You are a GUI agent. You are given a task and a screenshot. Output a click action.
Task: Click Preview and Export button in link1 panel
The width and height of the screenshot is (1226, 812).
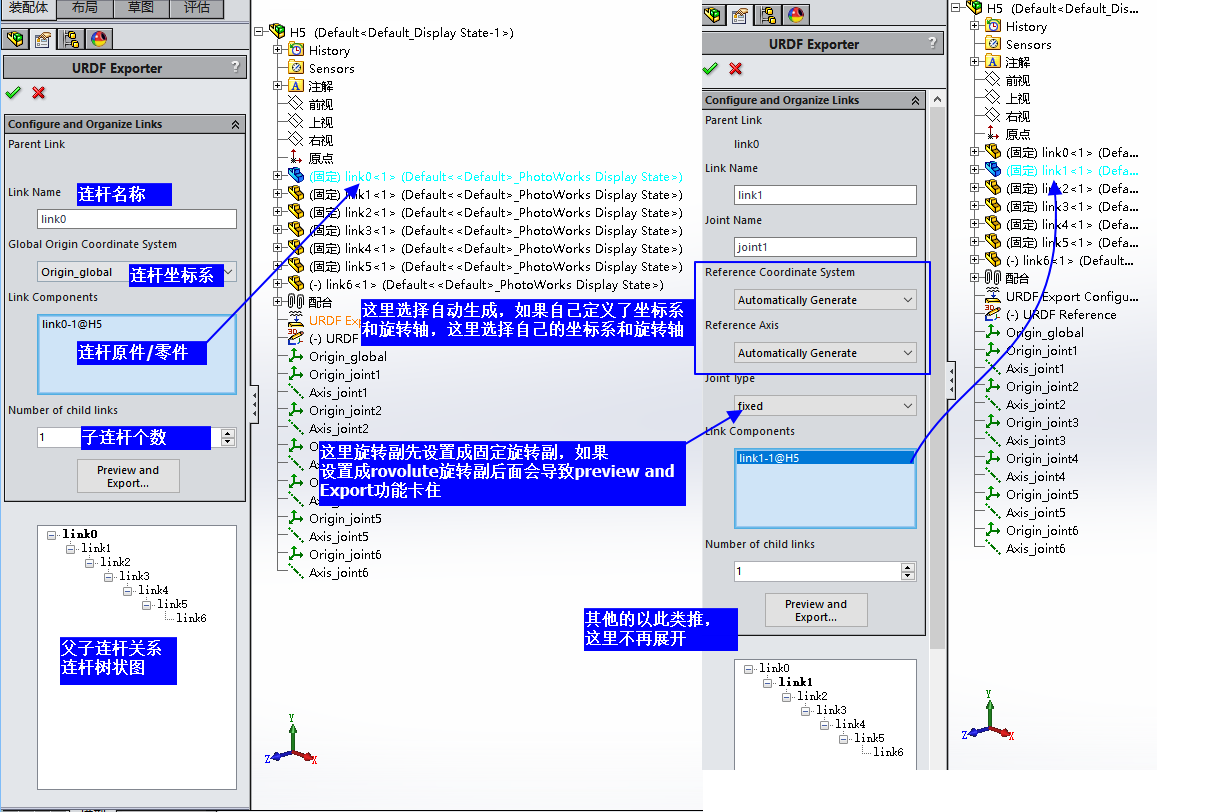[816, 610]
